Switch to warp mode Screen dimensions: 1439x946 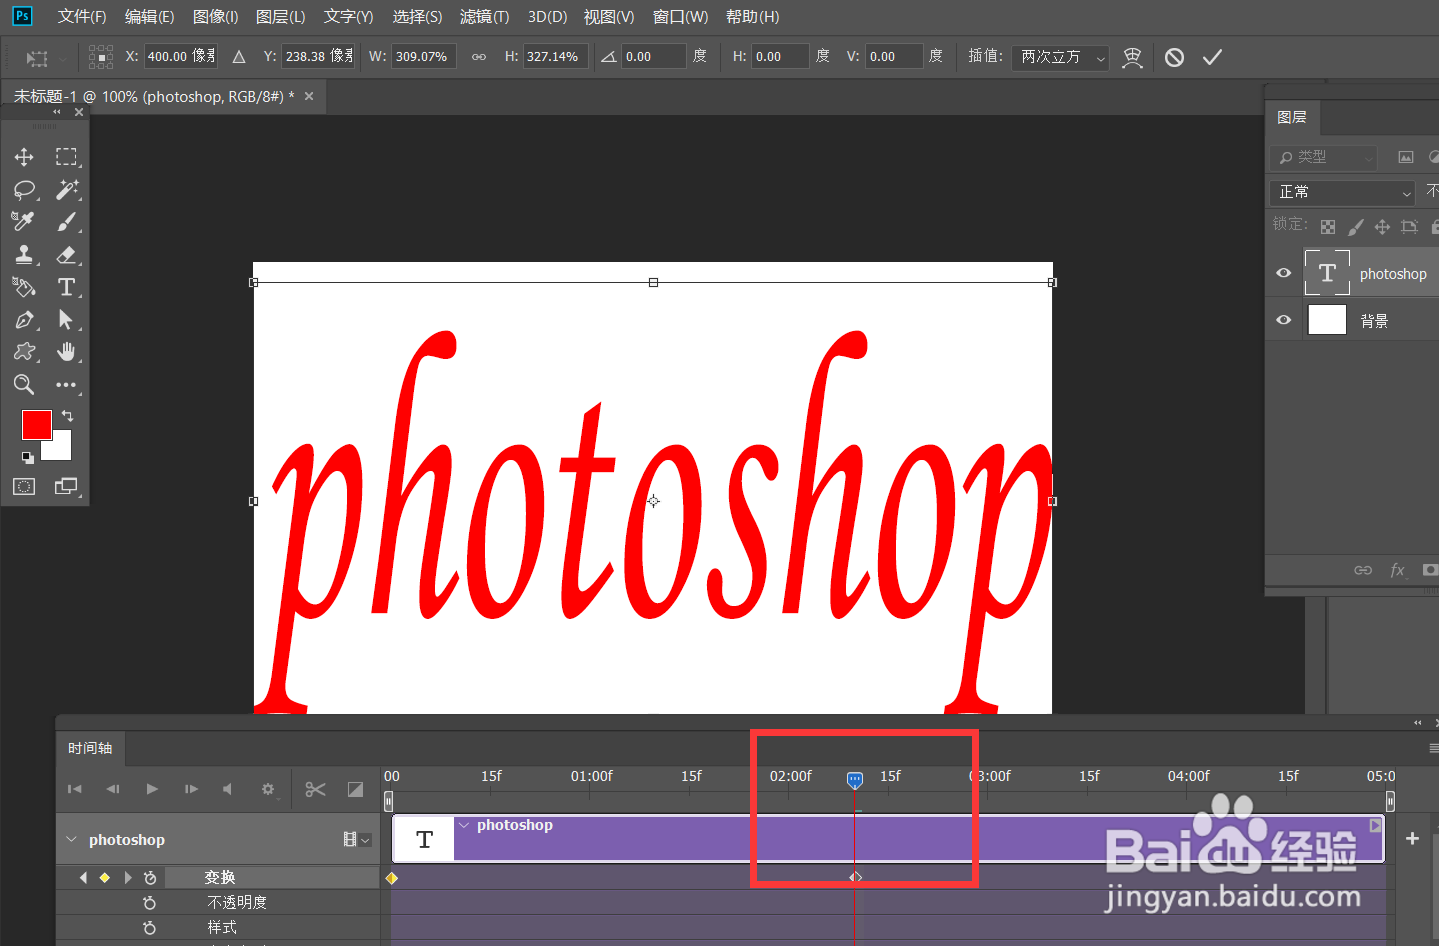(x=1132, y=57)
